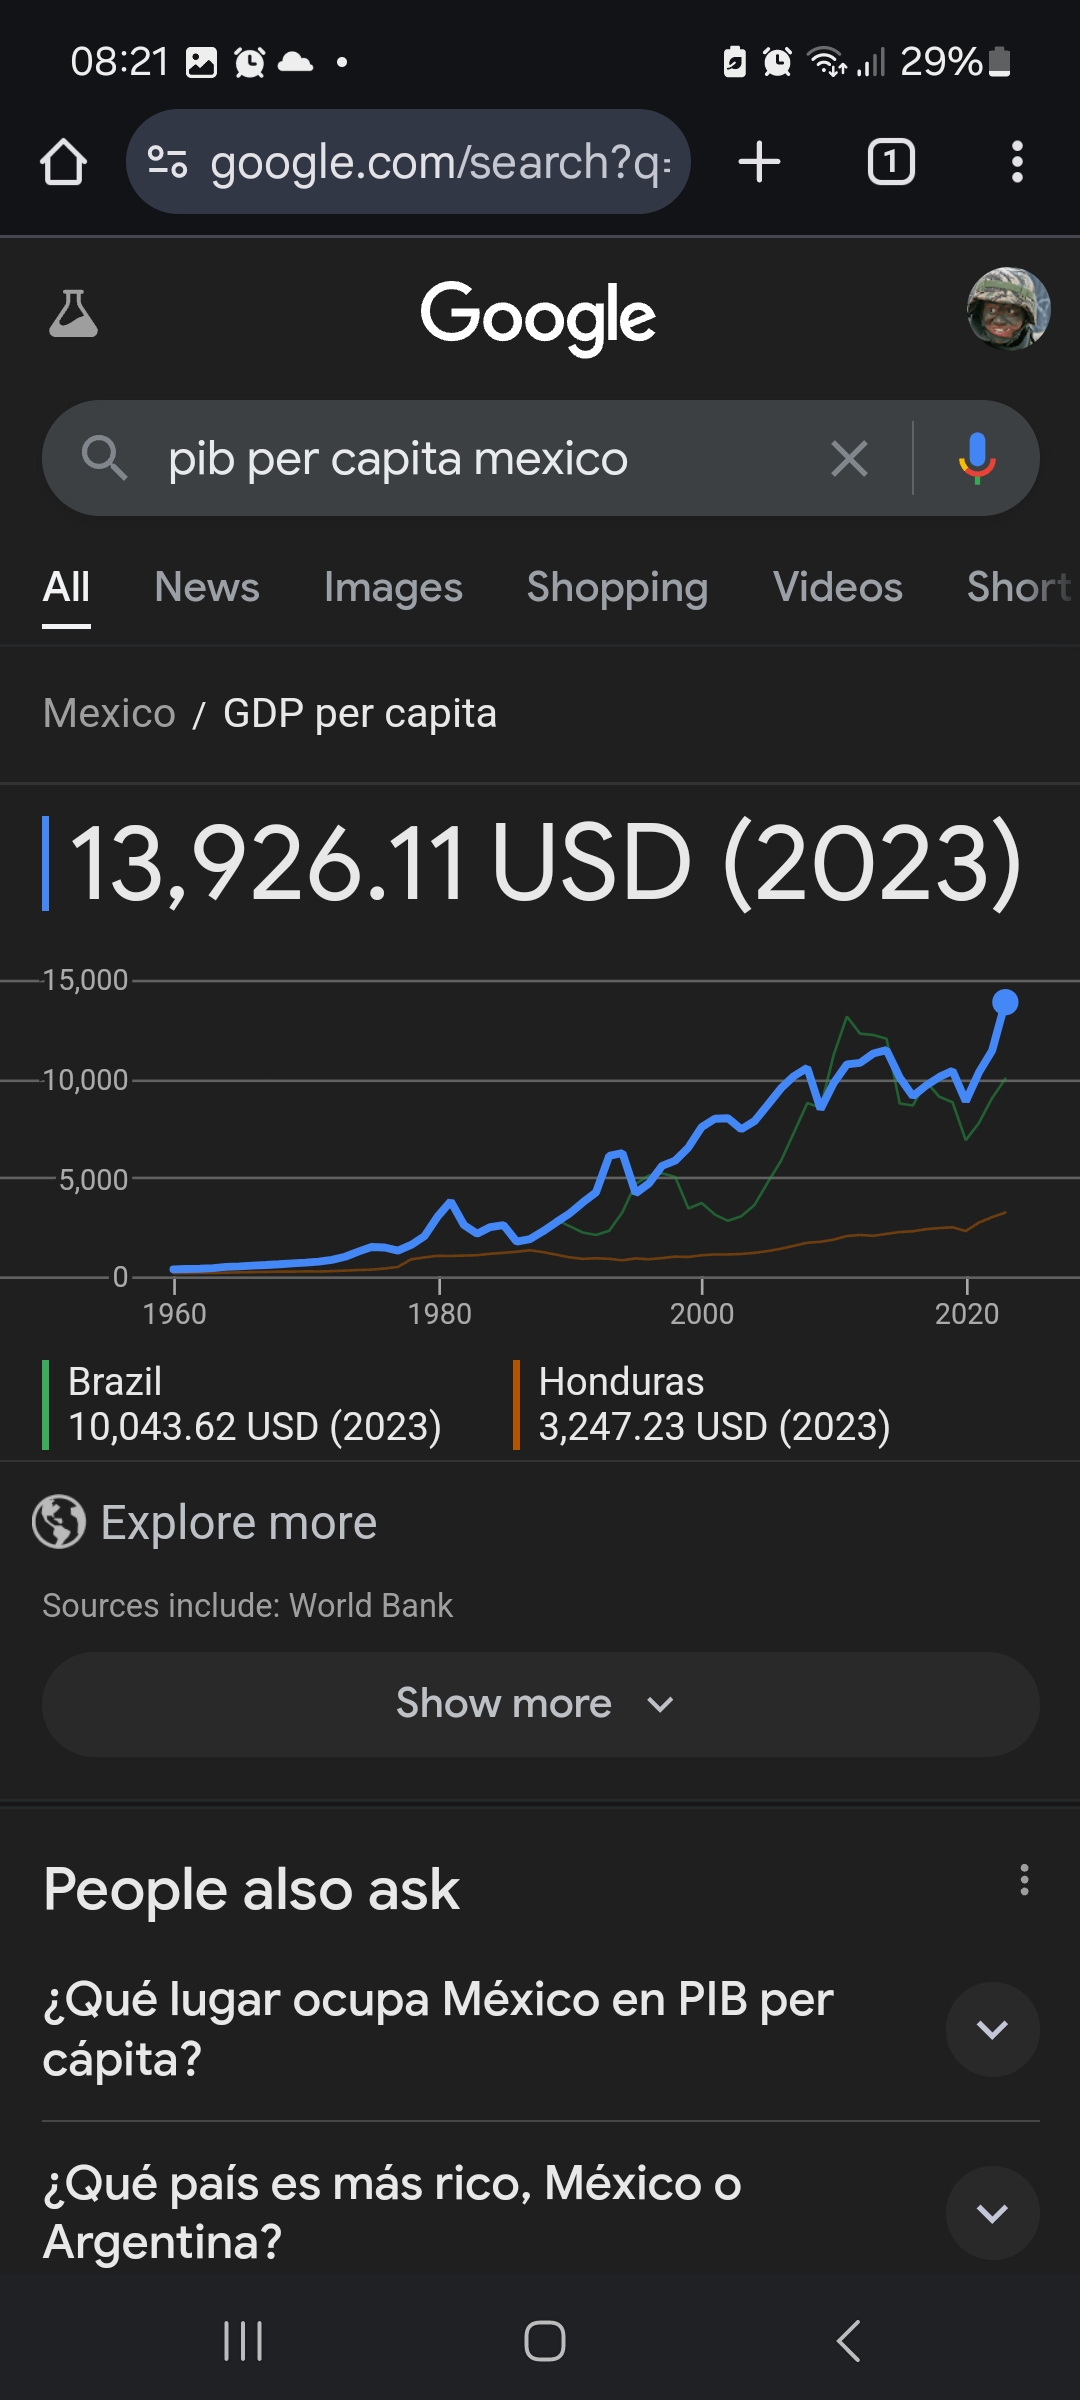Switch to the Images tab

(x=393, y=587)
